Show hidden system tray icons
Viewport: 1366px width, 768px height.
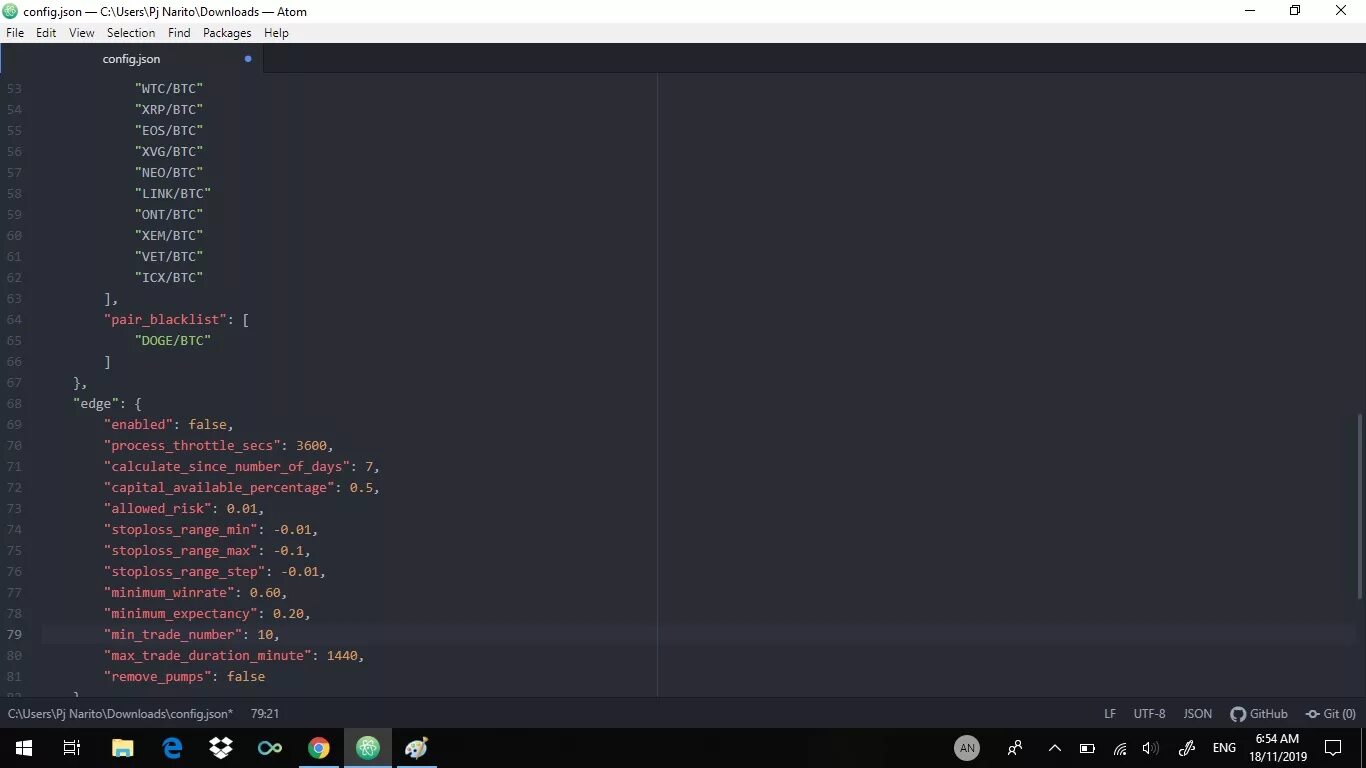click(1054, 748)
